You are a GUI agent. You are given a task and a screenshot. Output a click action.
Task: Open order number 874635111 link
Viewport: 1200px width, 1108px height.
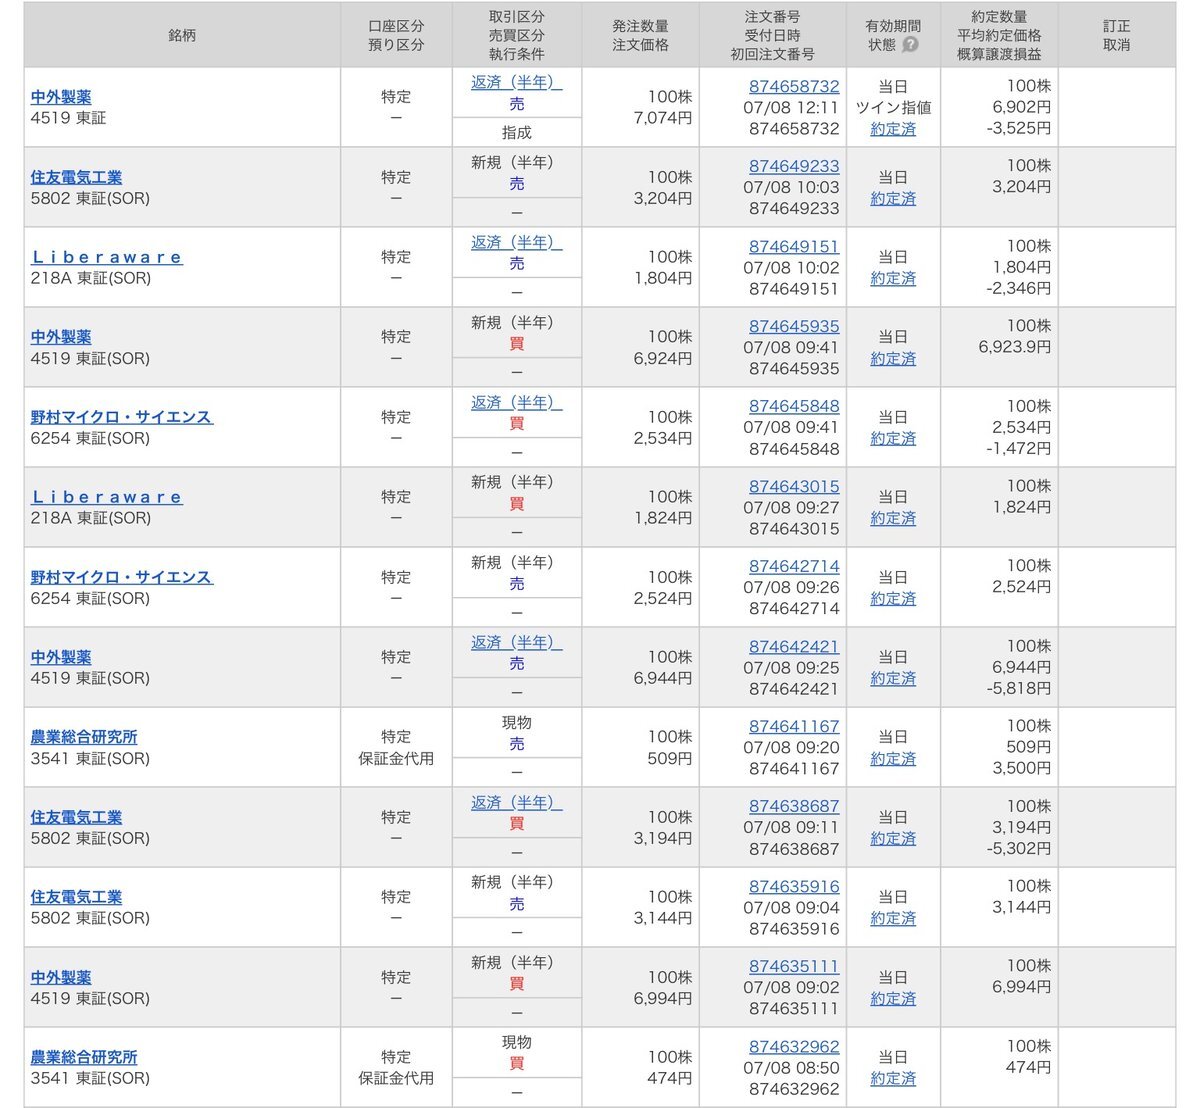click(x=794, y=967)
